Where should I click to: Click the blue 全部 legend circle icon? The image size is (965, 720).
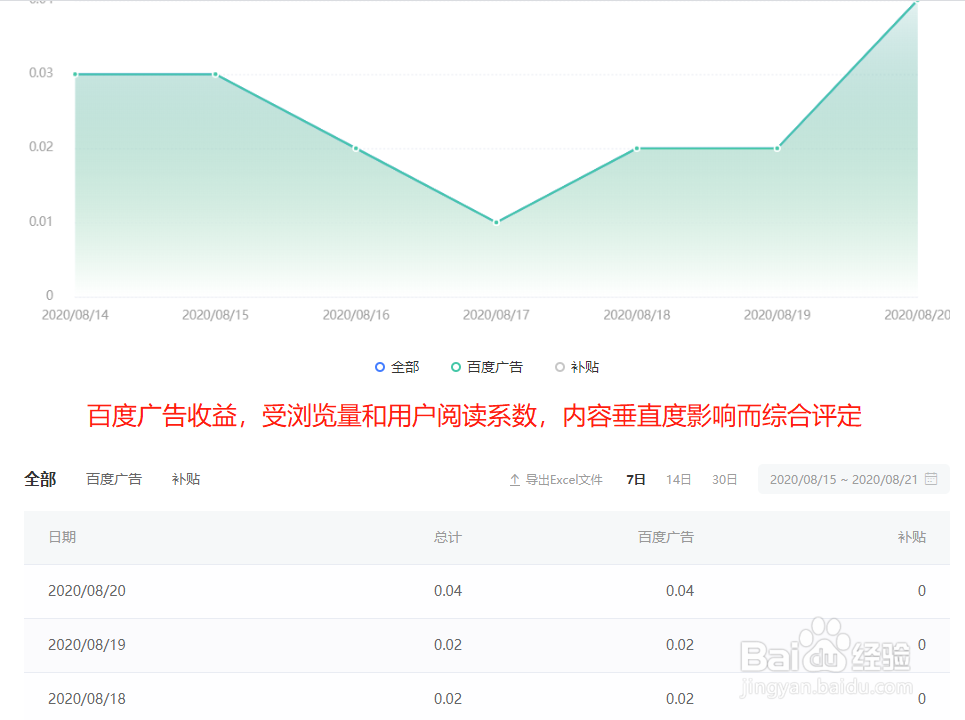click(380, 367)
